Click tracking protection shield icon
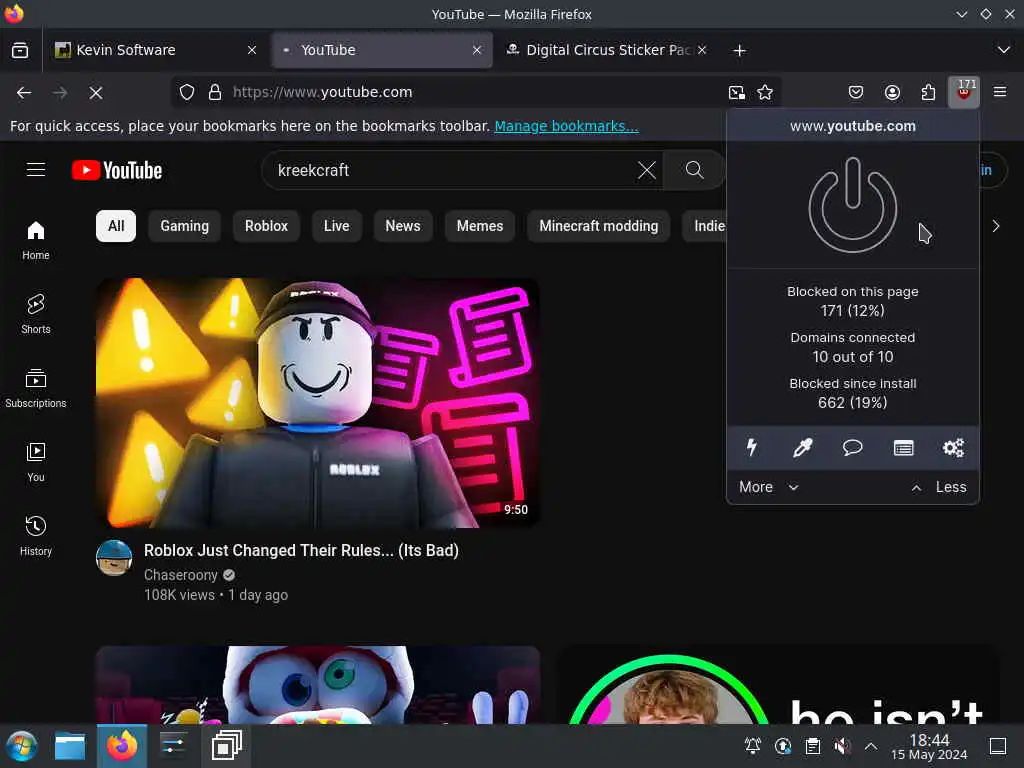Viewport: 1024px width, 768px height. (187, 92)
